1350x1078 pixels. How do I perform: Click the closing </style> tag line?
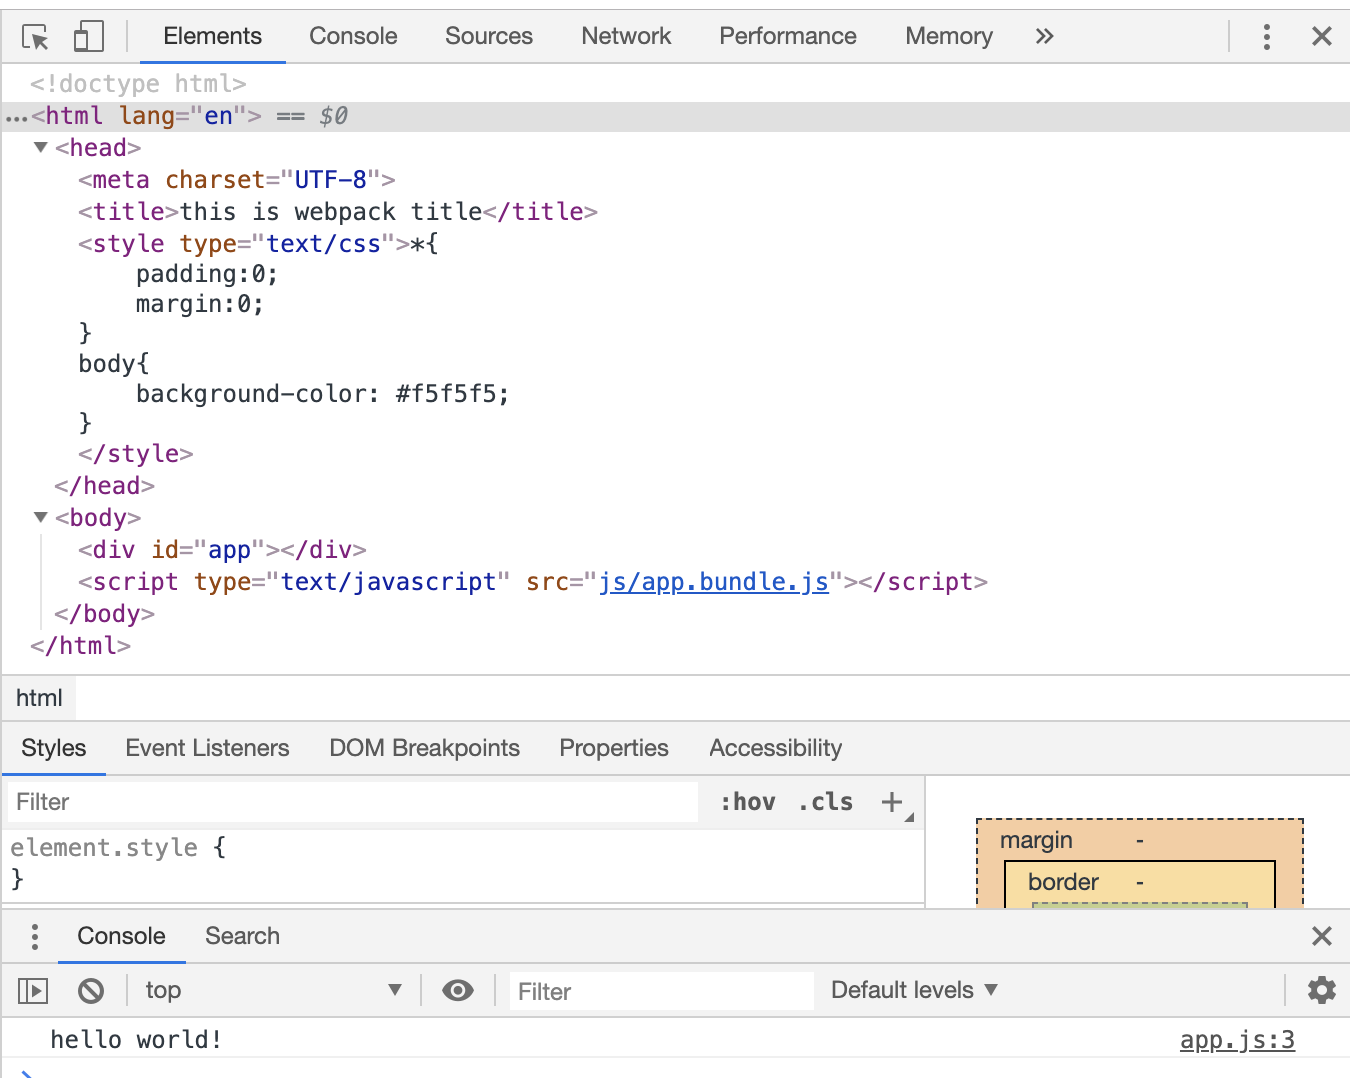(x=135, y=454)
